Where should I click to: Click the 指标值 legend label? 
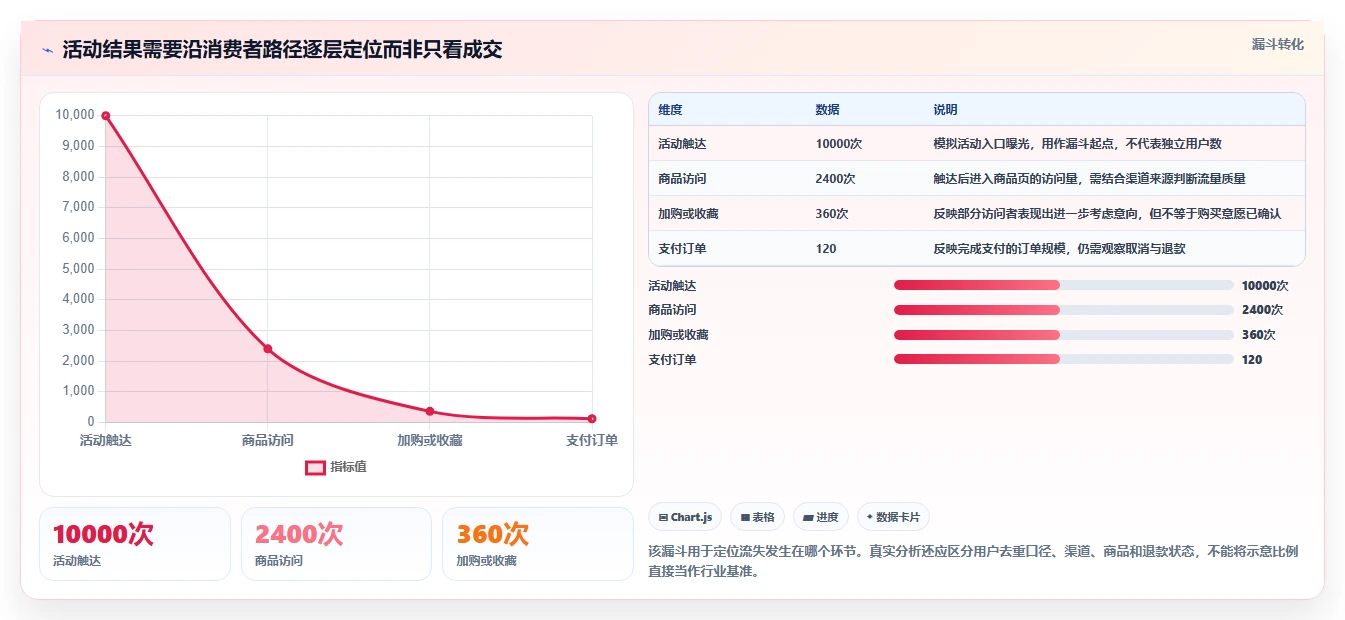[349, 467]
